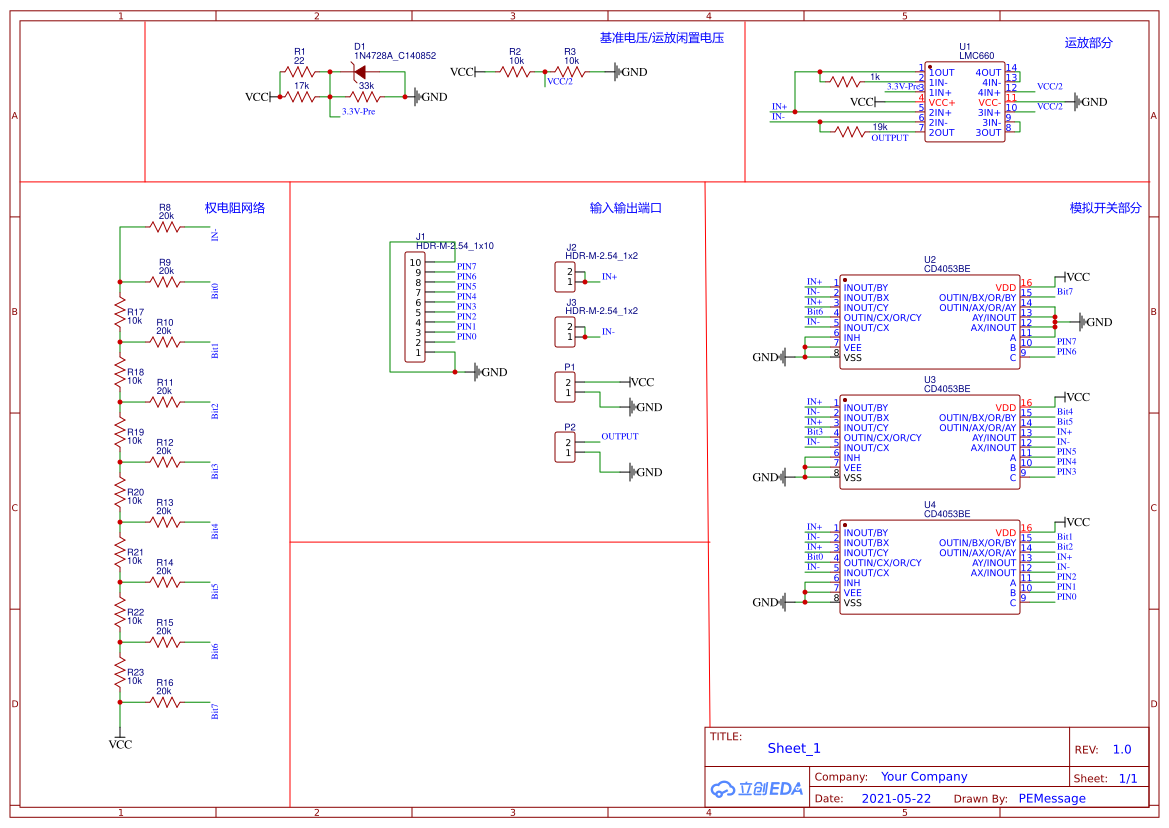Click the IN+ net label beside J2
The width and height of the screenshot is (1169, 828).
tap(609, 276)
